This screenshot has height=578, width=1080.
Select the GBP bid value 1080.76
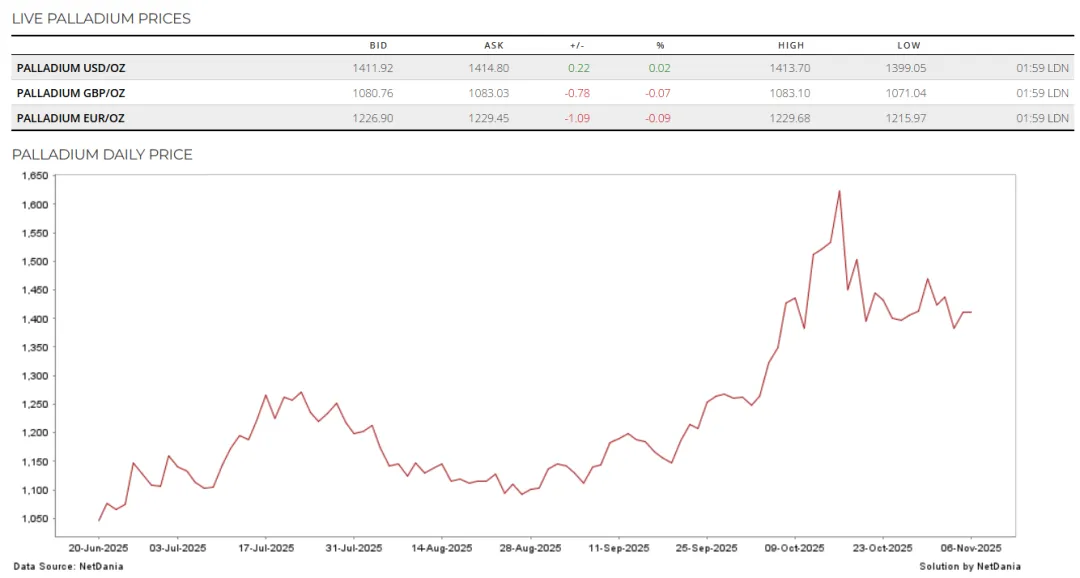tap(373, 93)
